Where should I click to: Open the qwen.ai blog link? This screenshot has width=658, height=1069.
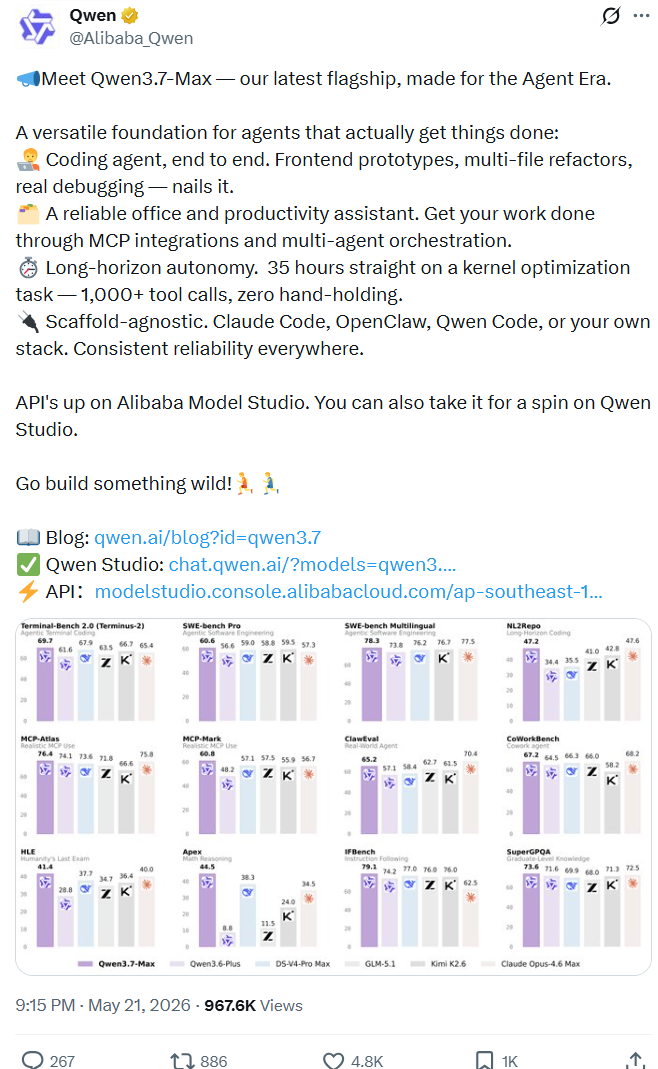coord(207,537)
